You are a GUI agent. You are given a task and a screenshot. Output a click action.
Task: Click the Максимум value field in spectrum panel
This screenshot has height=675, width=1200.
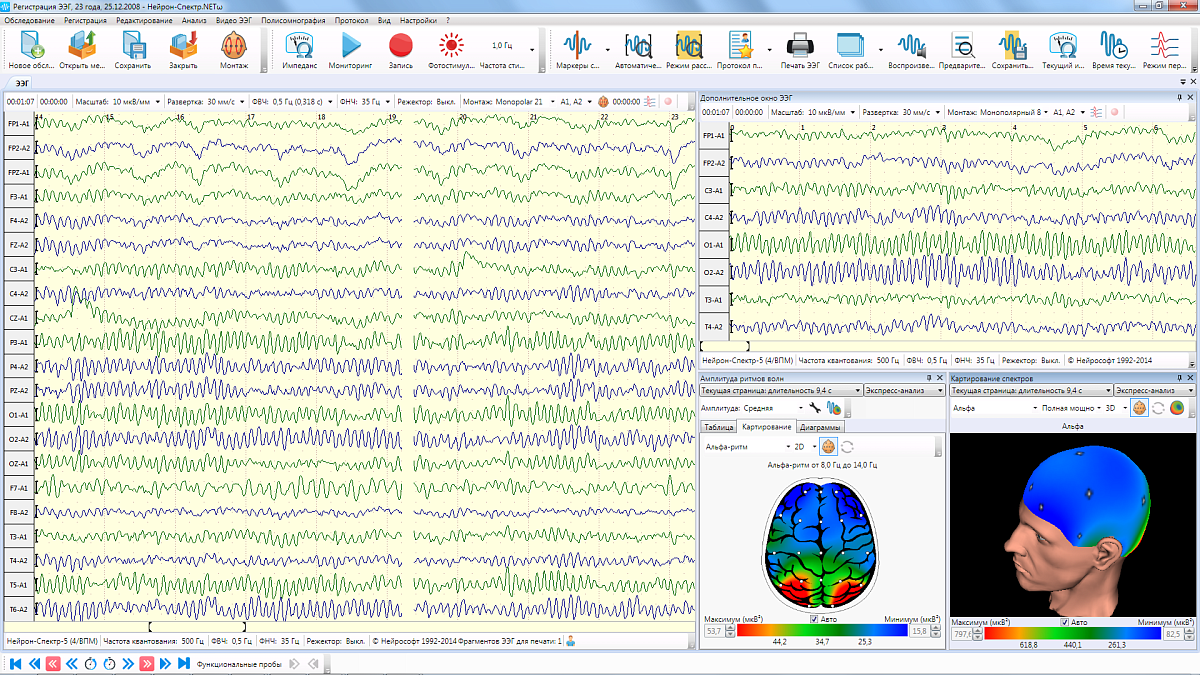(964, 633)
